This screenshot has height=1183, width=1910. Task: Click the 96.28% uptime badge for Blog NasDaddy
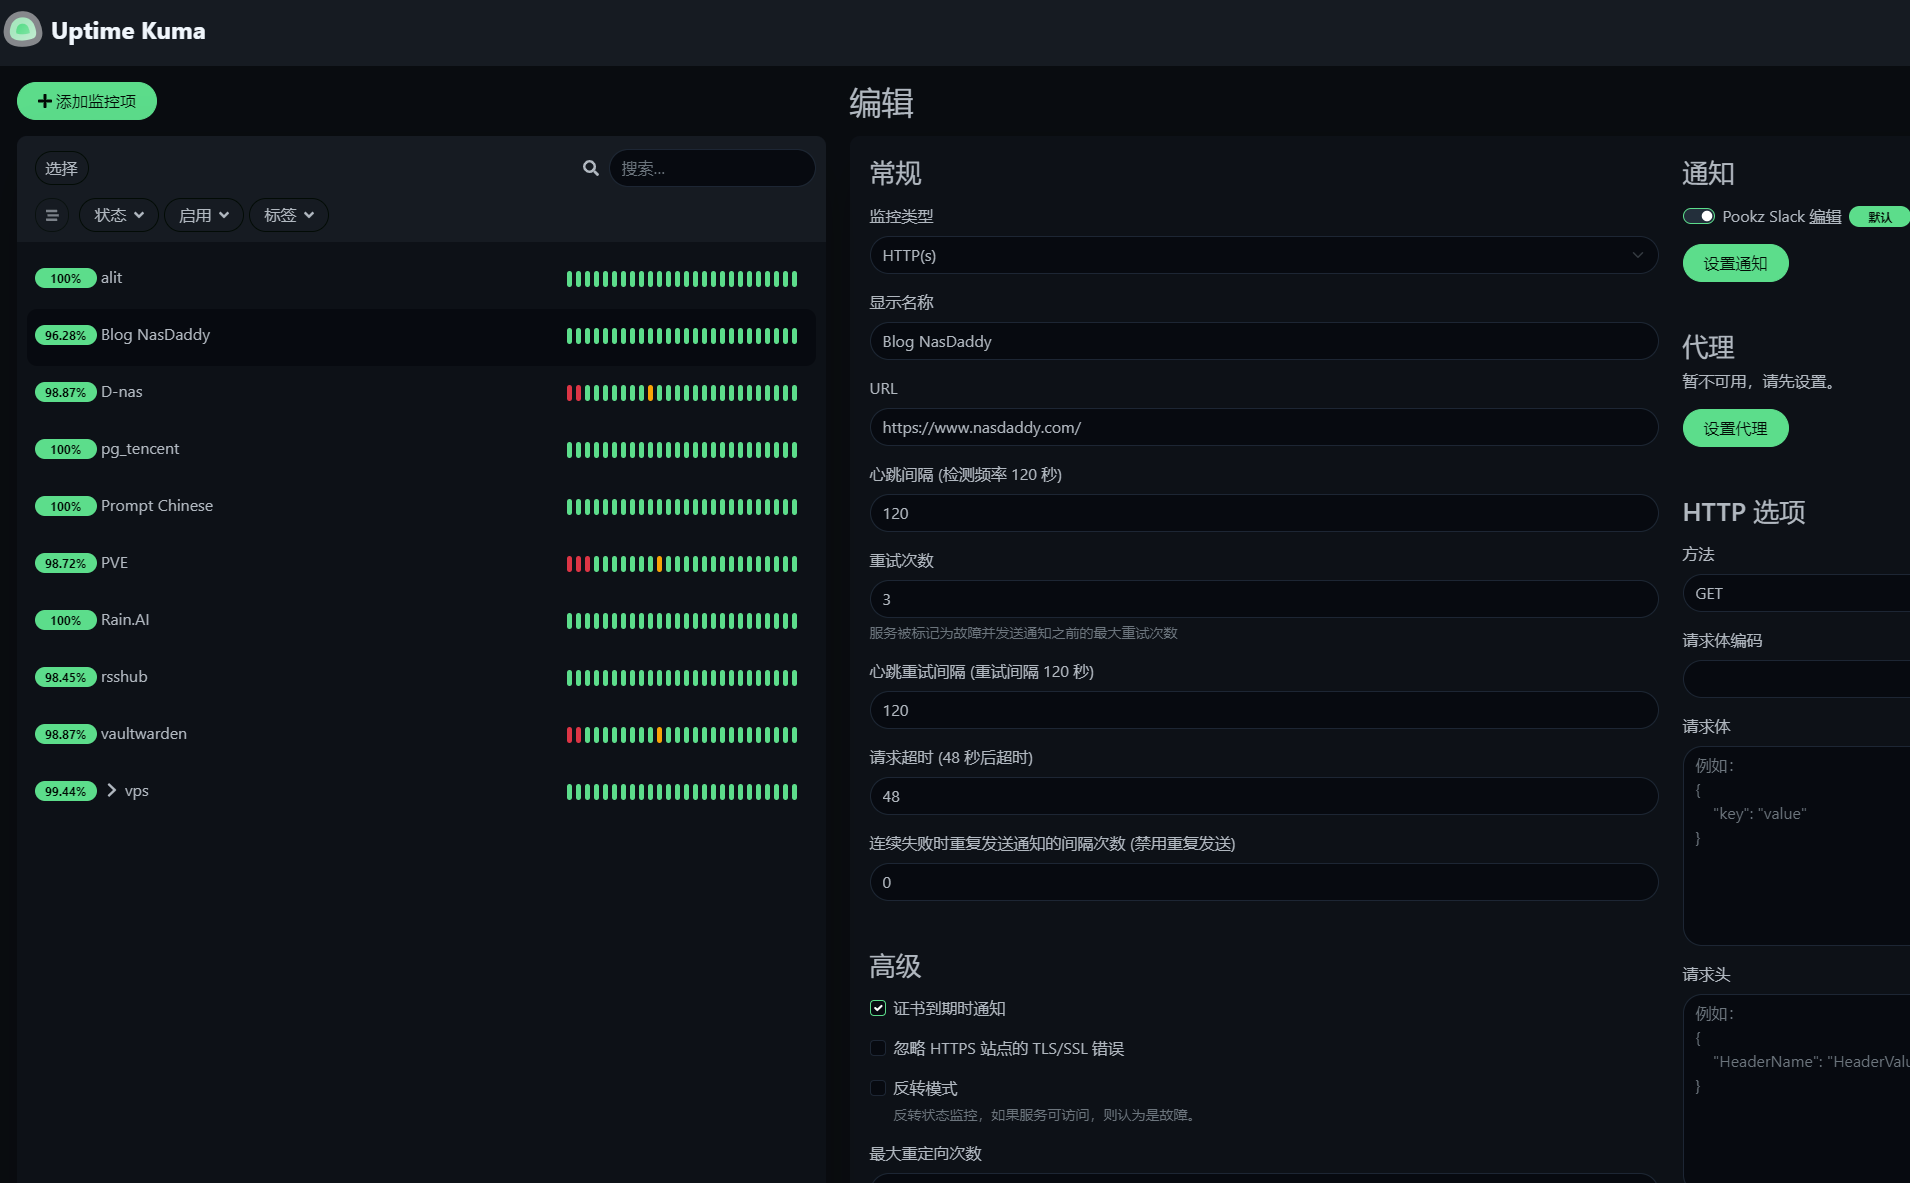65,335
